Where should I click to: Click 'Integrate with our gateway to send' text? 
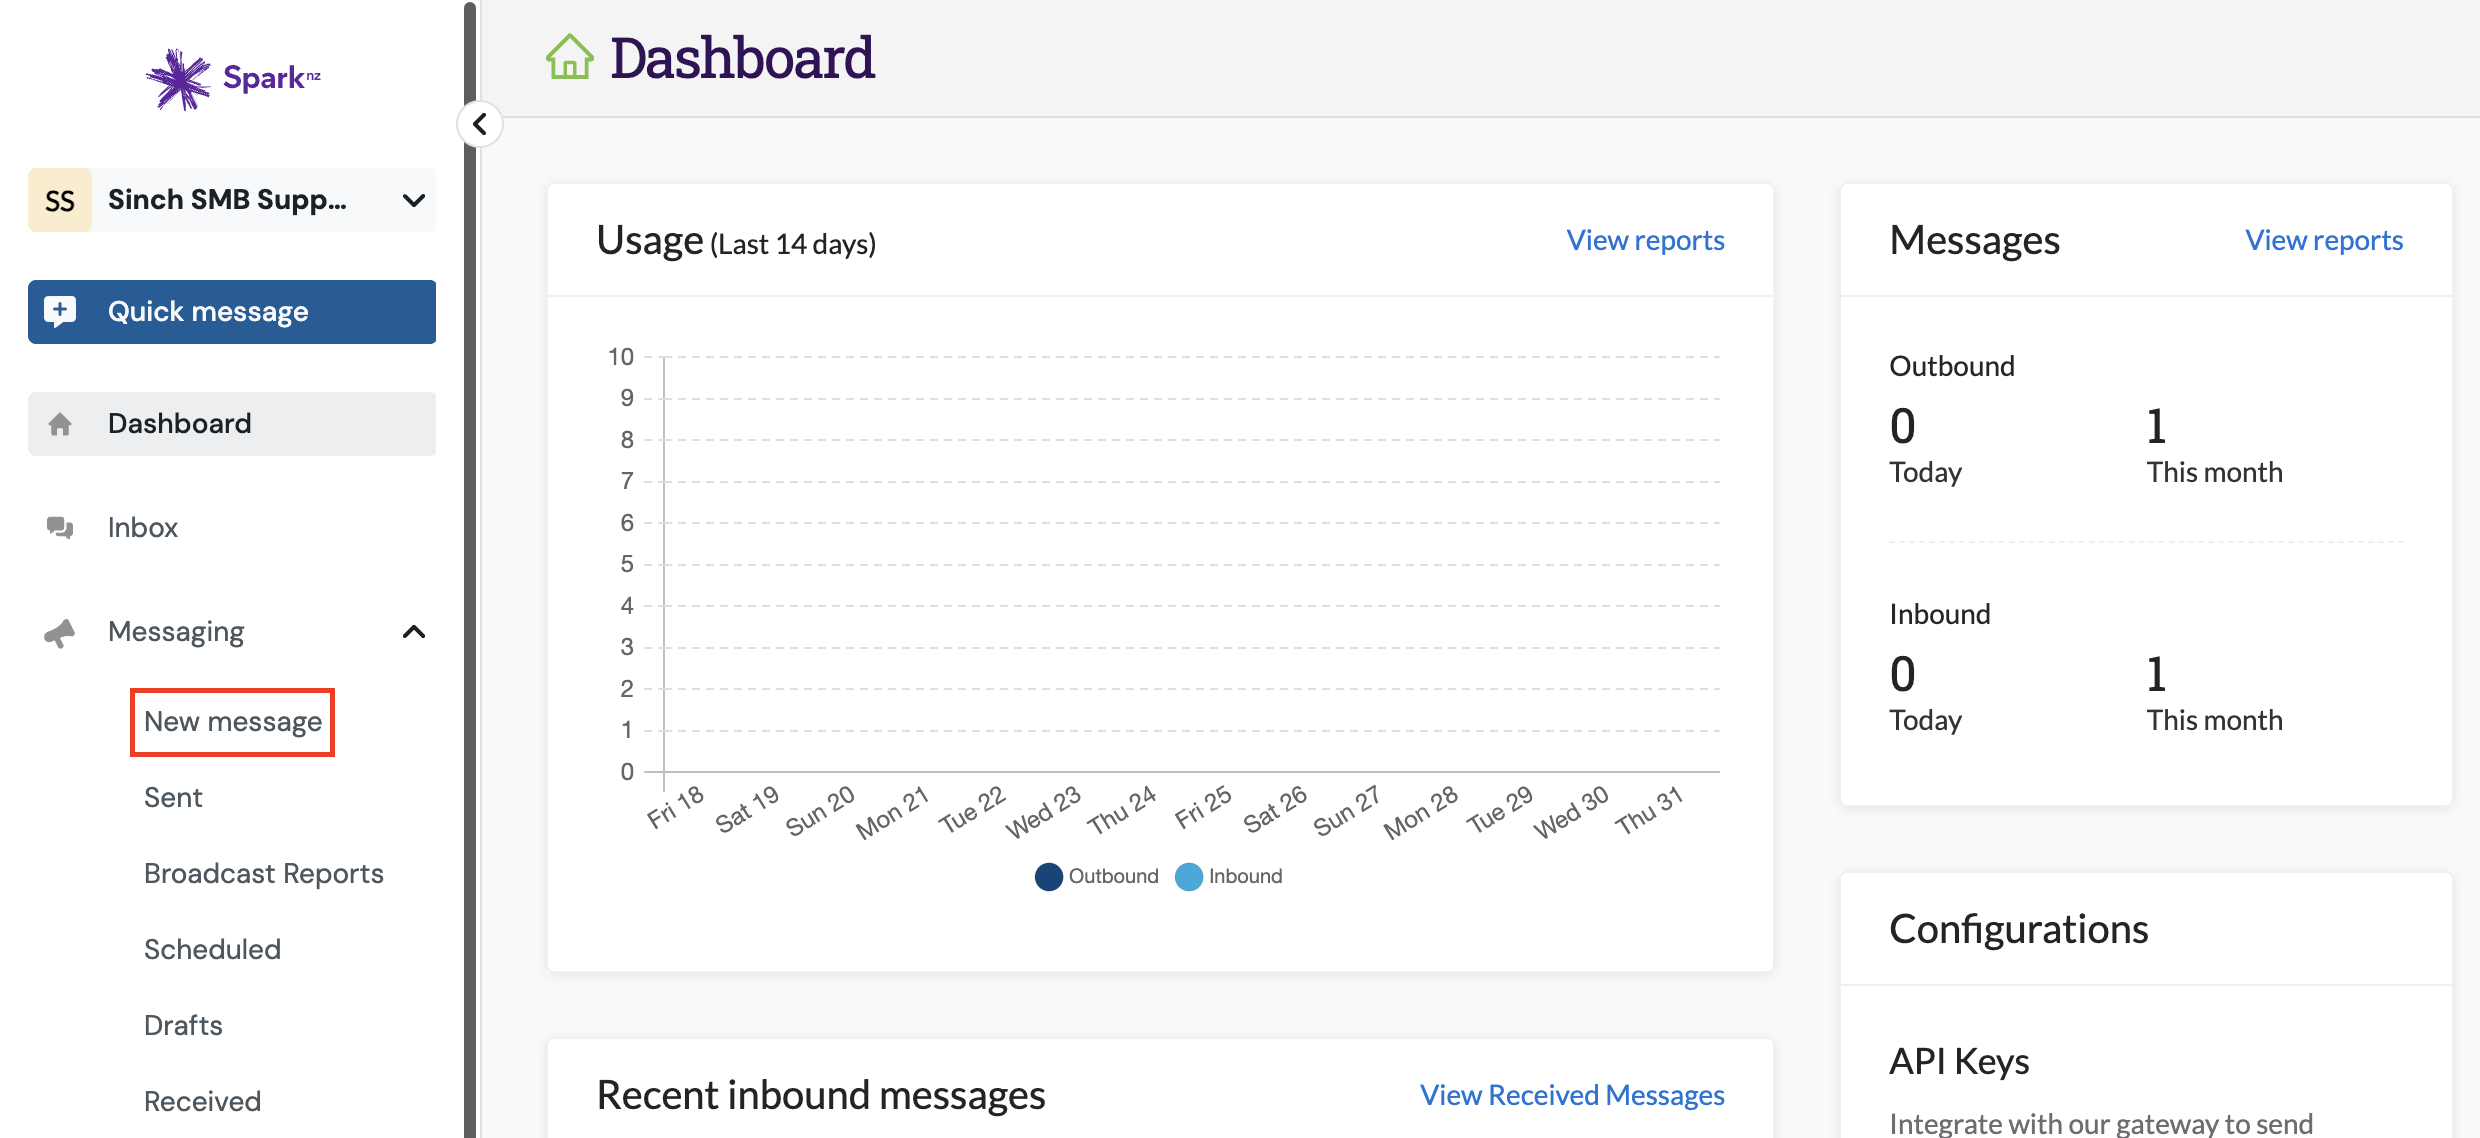(2101, 1124)
